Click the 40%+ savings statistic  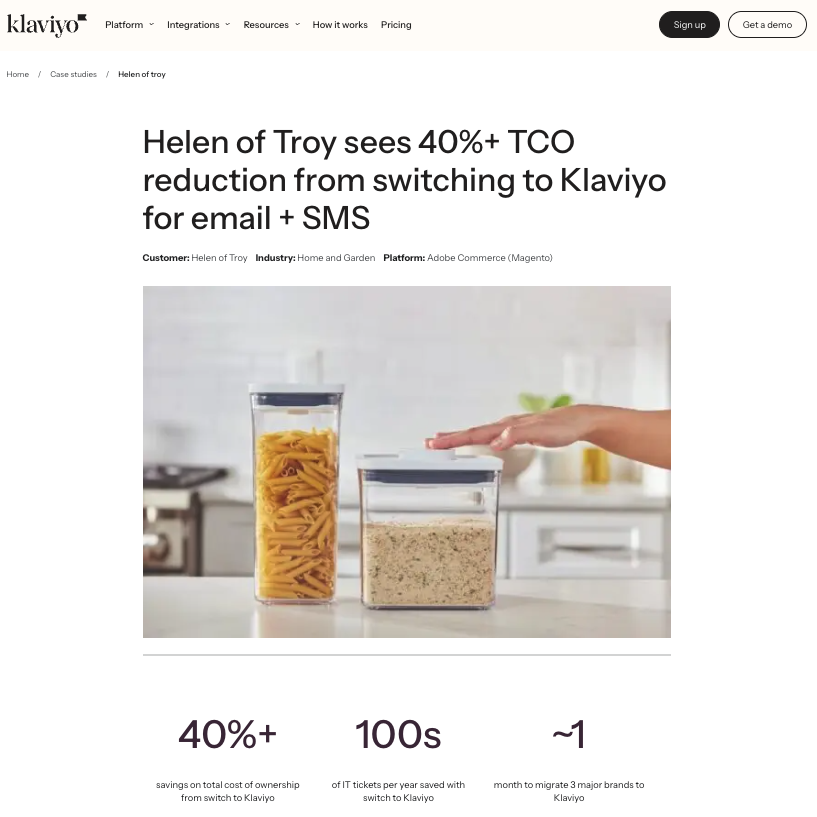click(228, 735)
